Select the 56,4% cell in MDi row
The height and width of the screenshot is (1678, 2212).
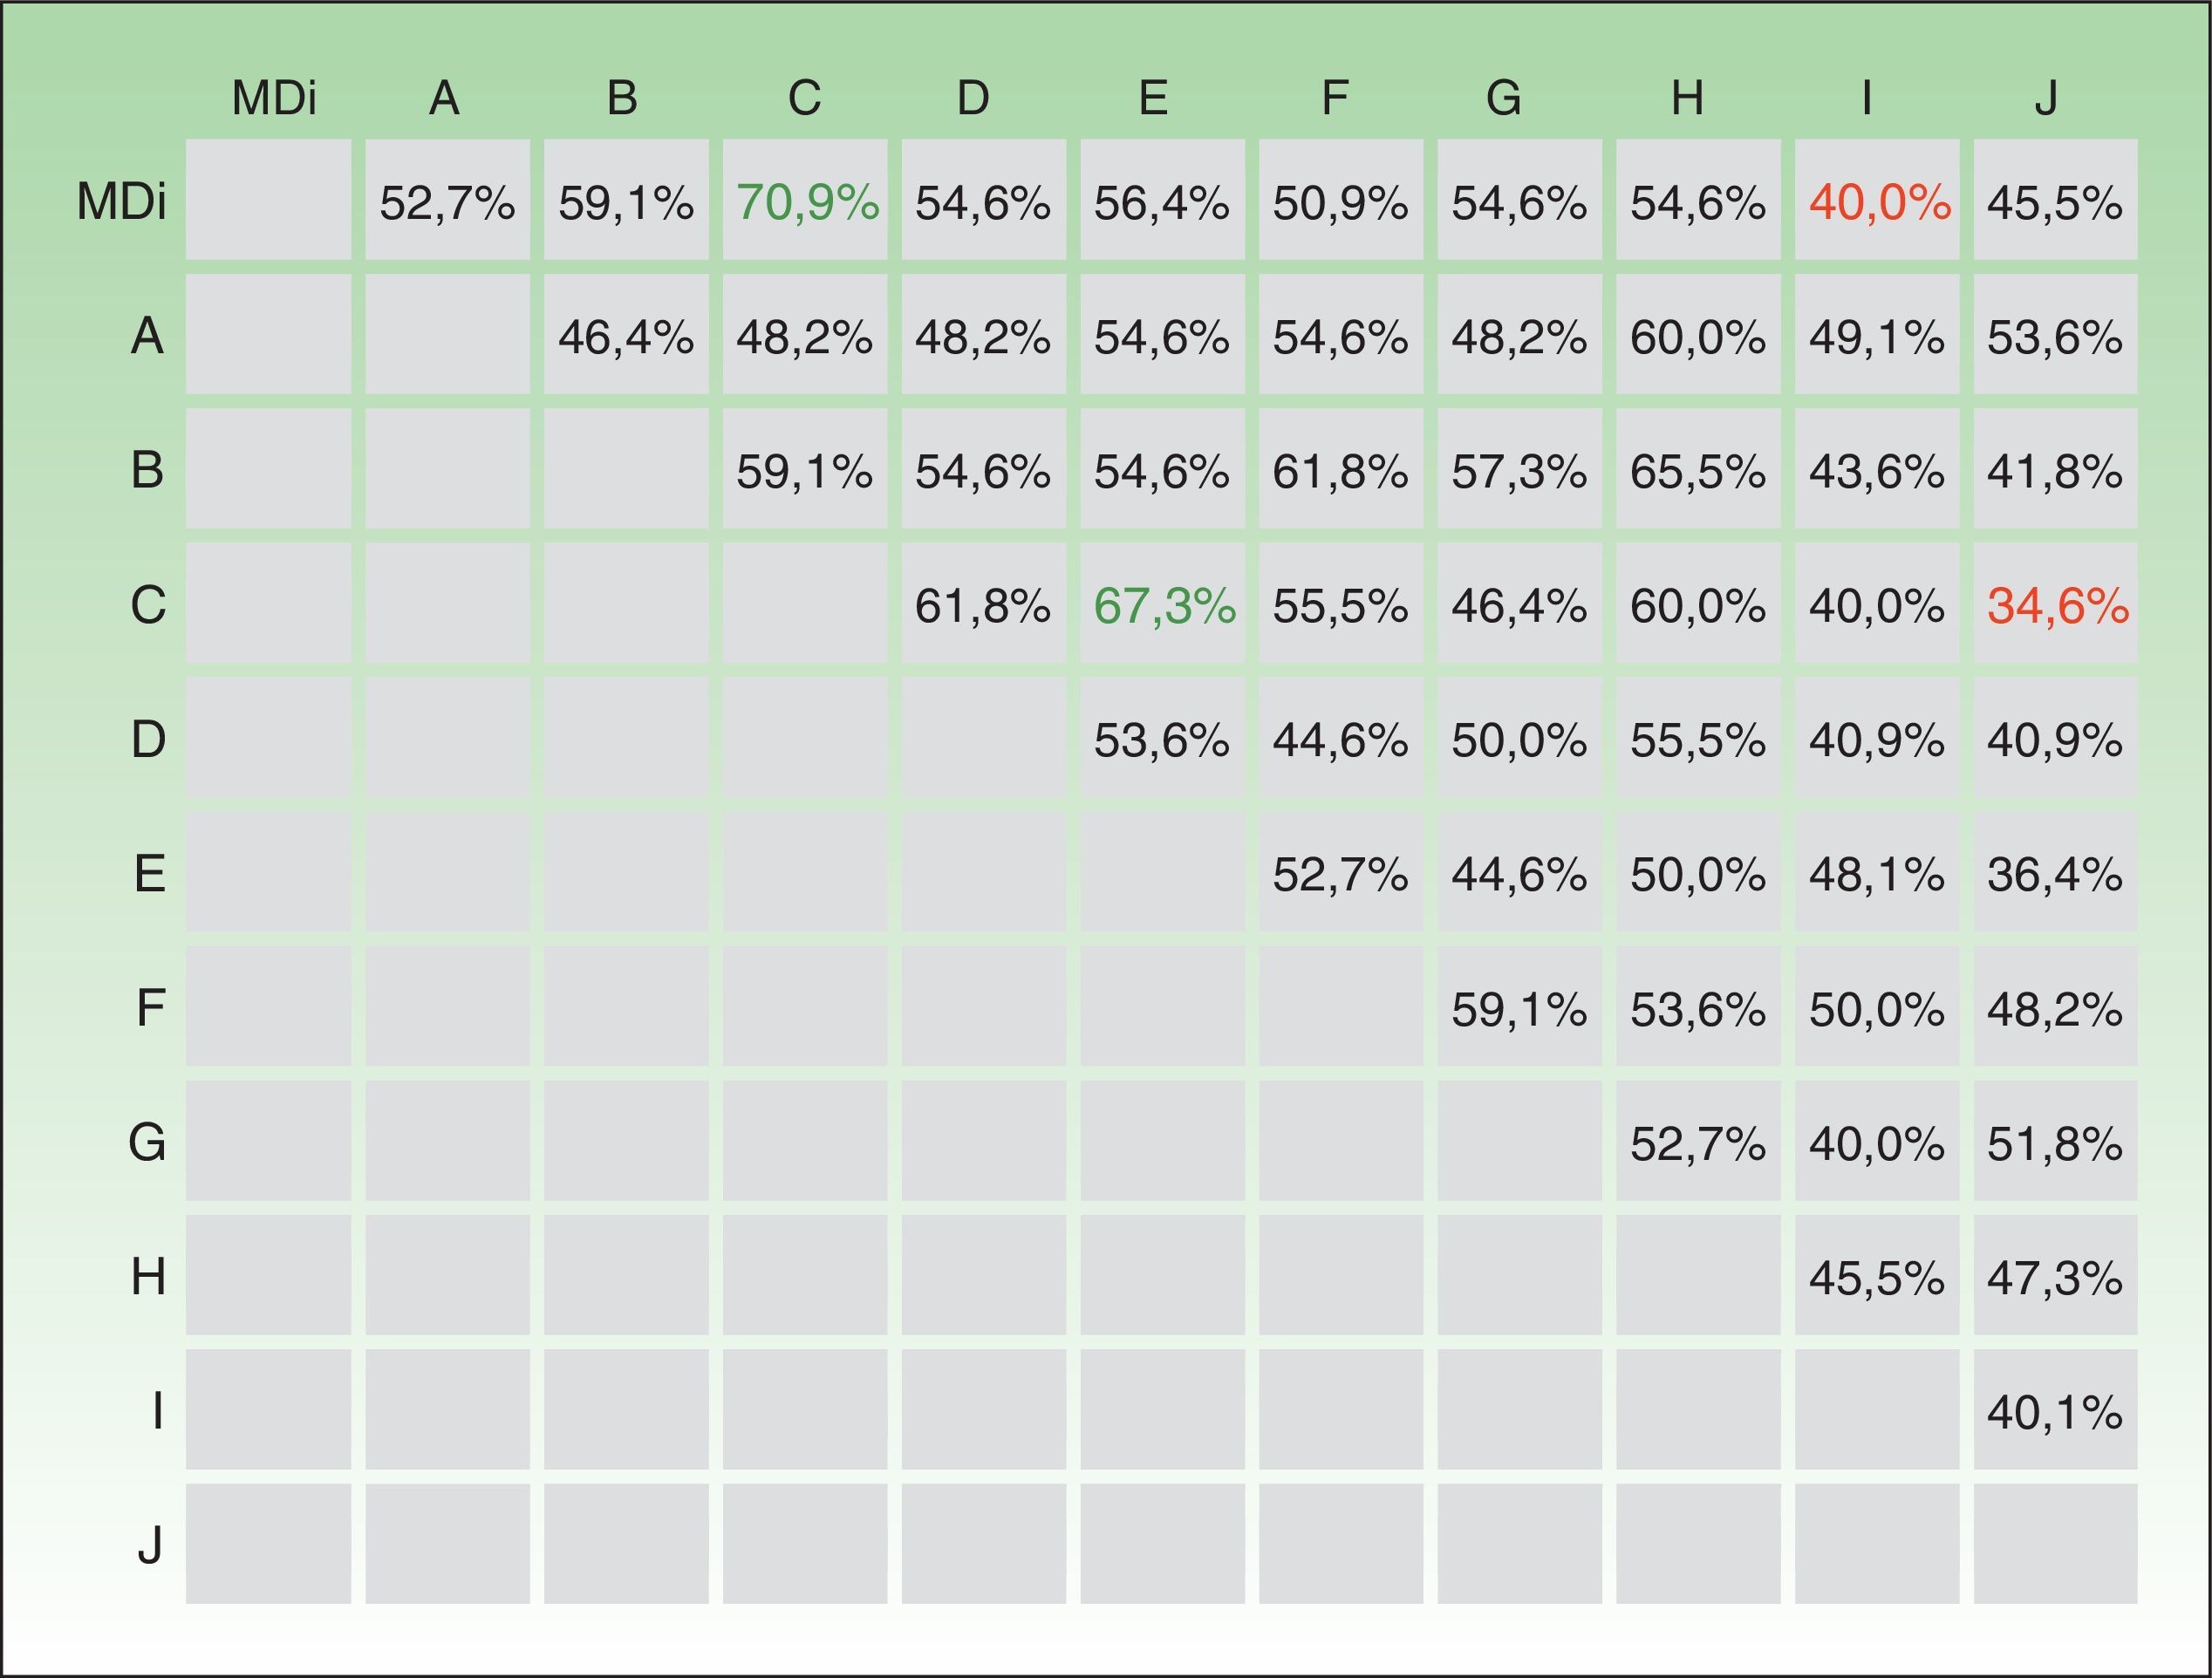(1161, 202)
